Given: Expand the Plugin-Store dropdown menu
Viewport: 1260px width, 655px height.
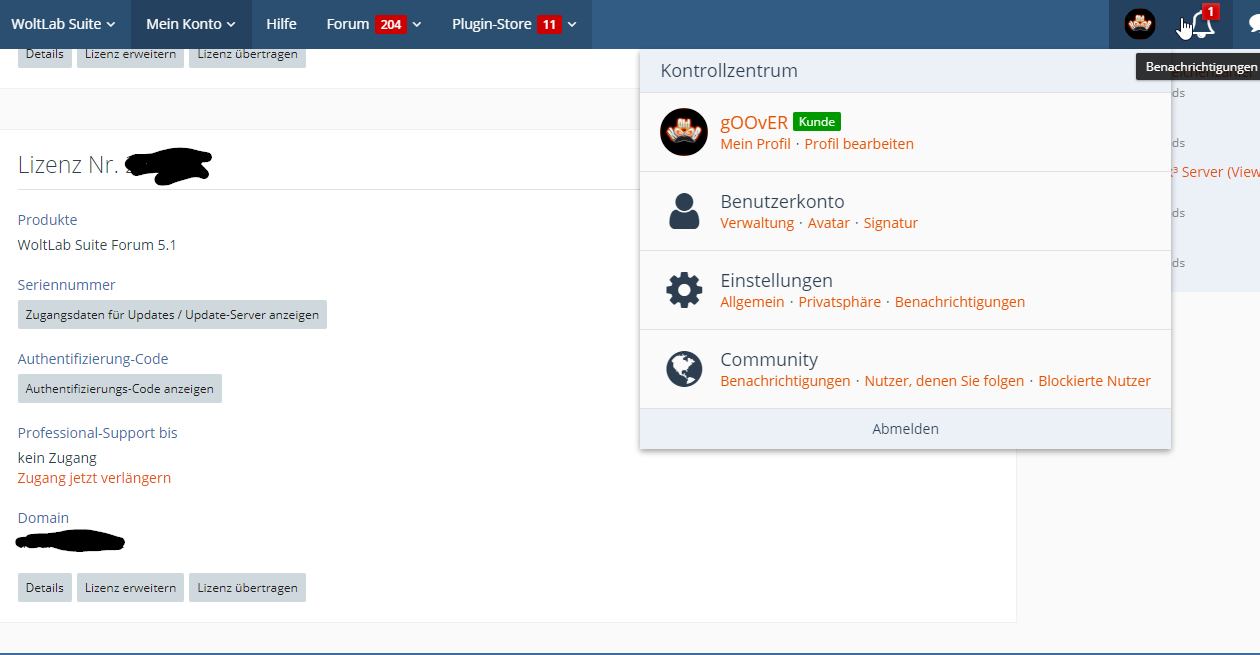Looking at the screenshot, I should pyautogui.click(x=514, y=24).
